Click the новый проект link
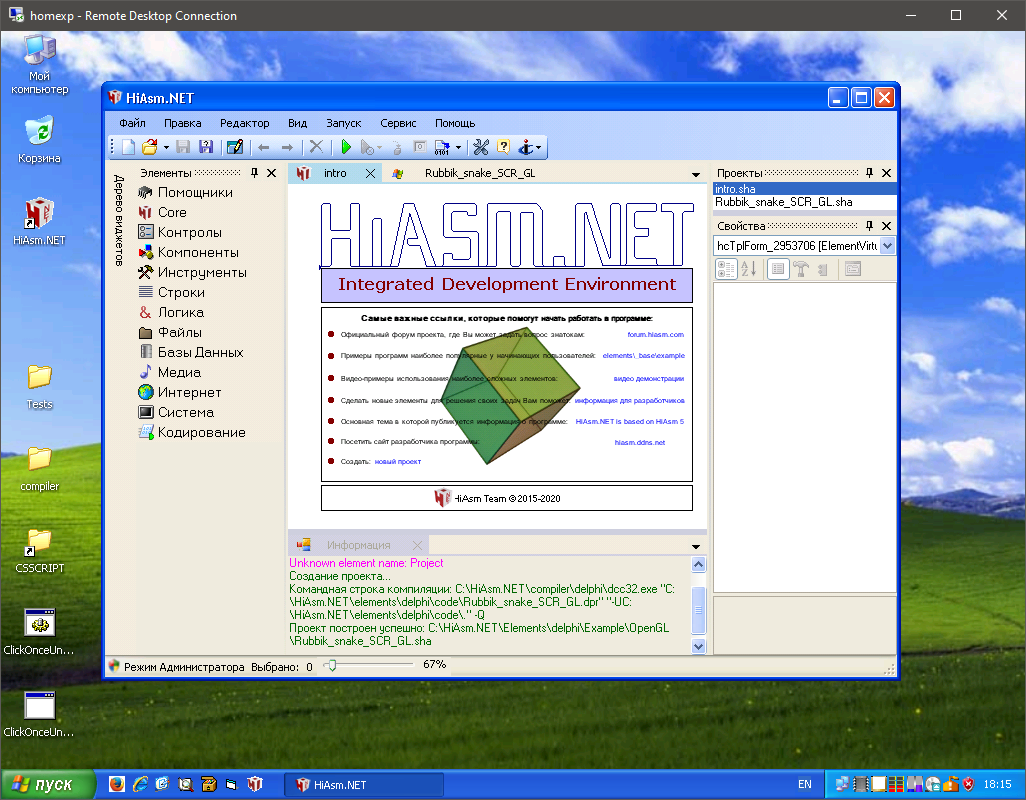This screenshot has height=800, width=1026. coord(398,461)
